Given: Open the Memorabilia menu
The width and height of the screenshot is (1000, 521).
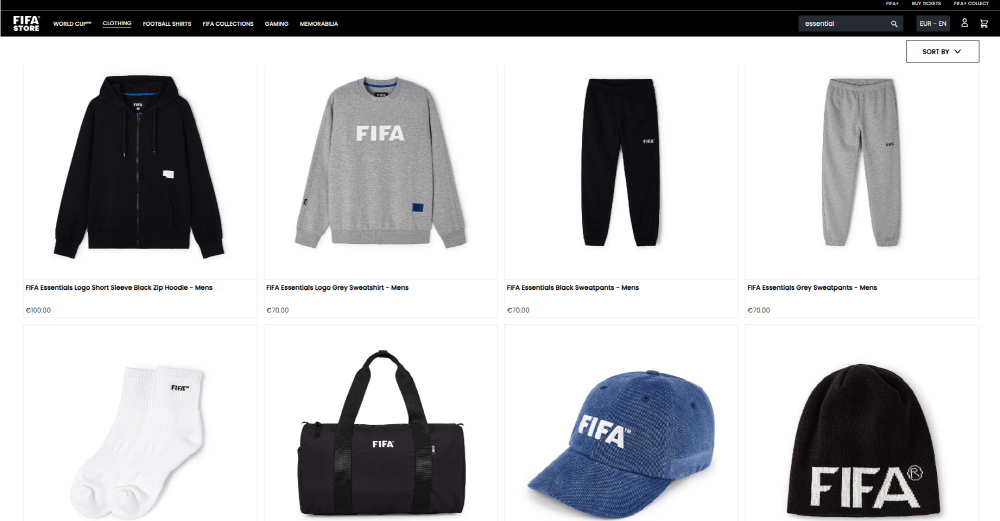Looking at the screenshot, I should tap(319, 24).
